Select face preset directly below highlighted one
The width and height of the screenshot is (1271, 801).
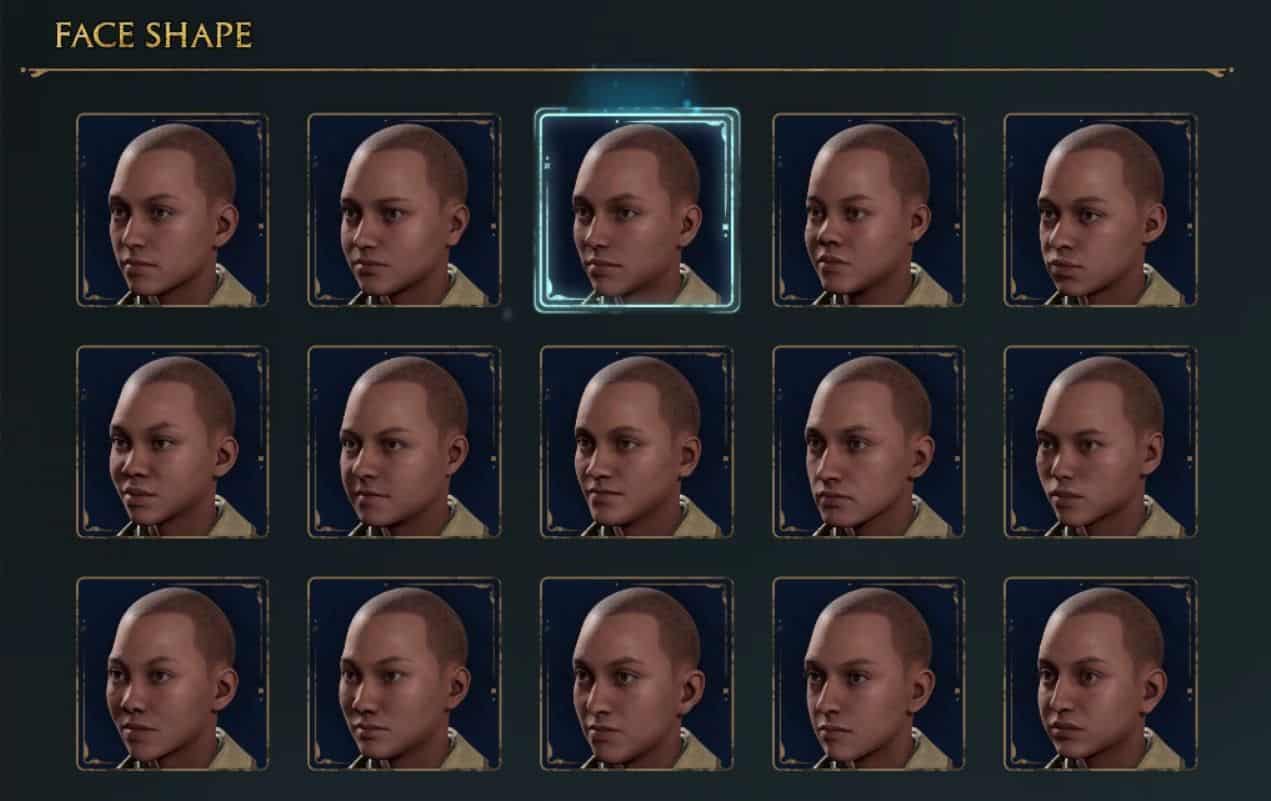[637, 442]
